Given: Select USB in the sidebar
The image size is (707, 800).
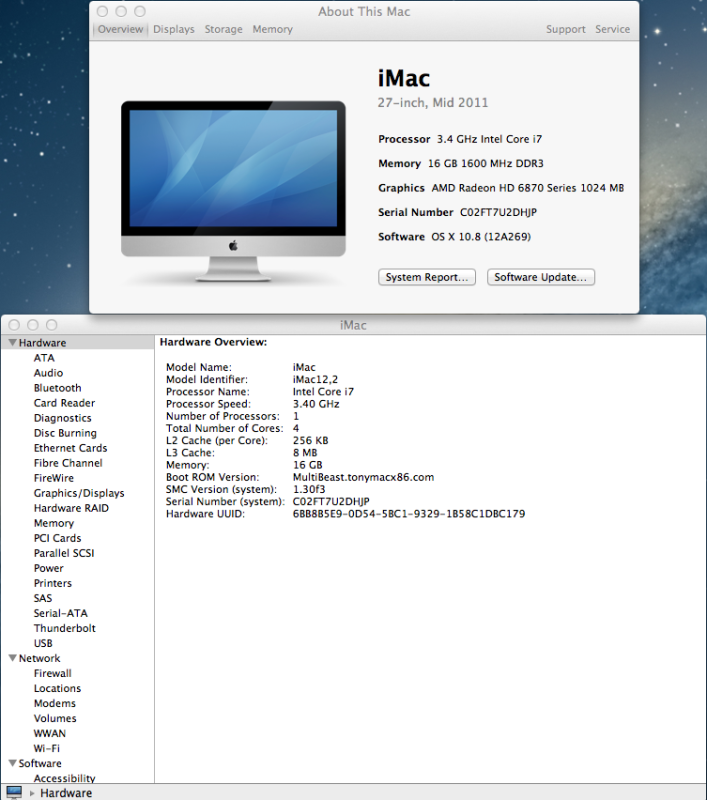Looking at the screenshot, I should 43,643.
